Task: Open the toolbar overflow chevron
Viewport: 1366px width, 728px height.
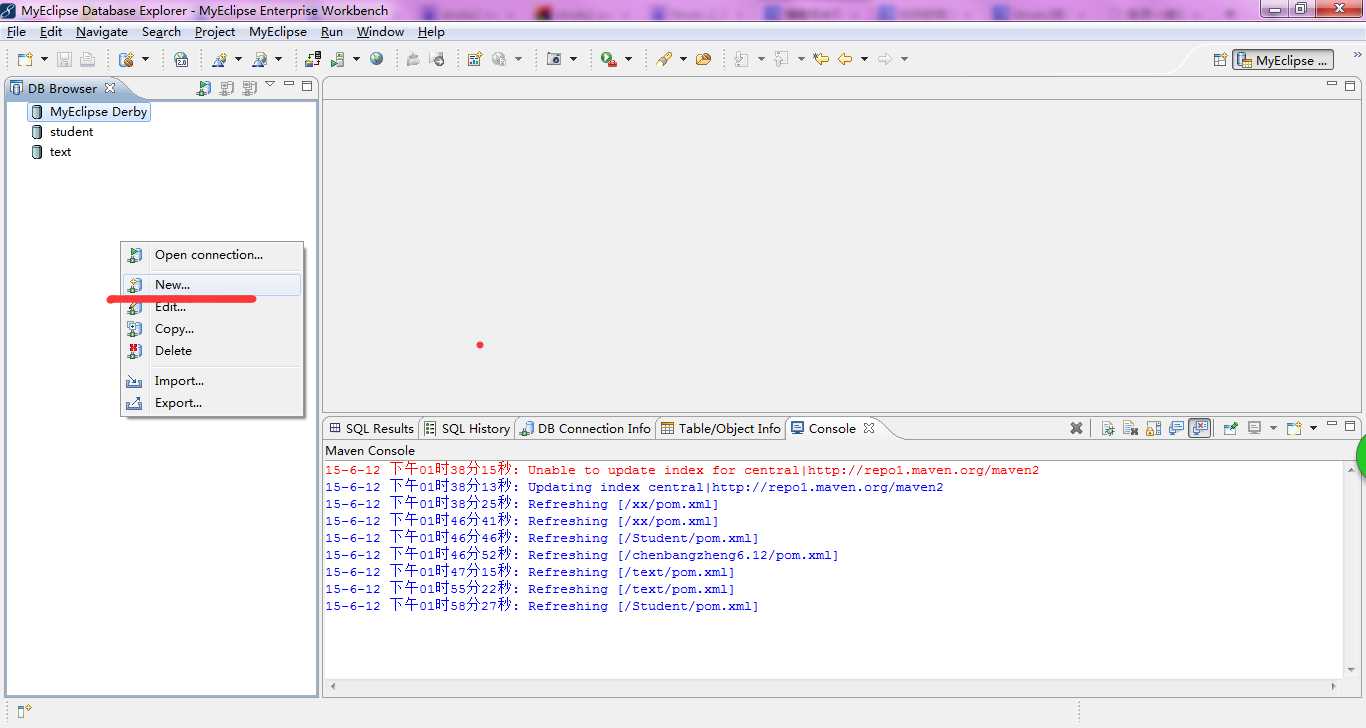Action: tap(1357, 54)
